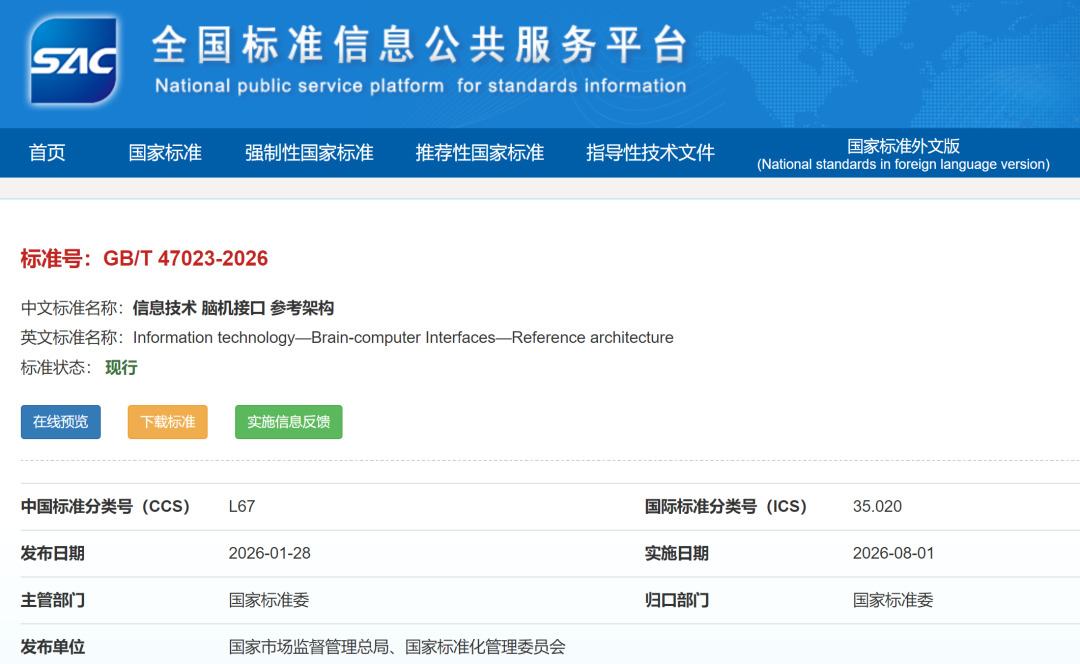Click the 英文标准名称 label
The width and height of the screenshot is (1080, 664).
coord(72,338)
